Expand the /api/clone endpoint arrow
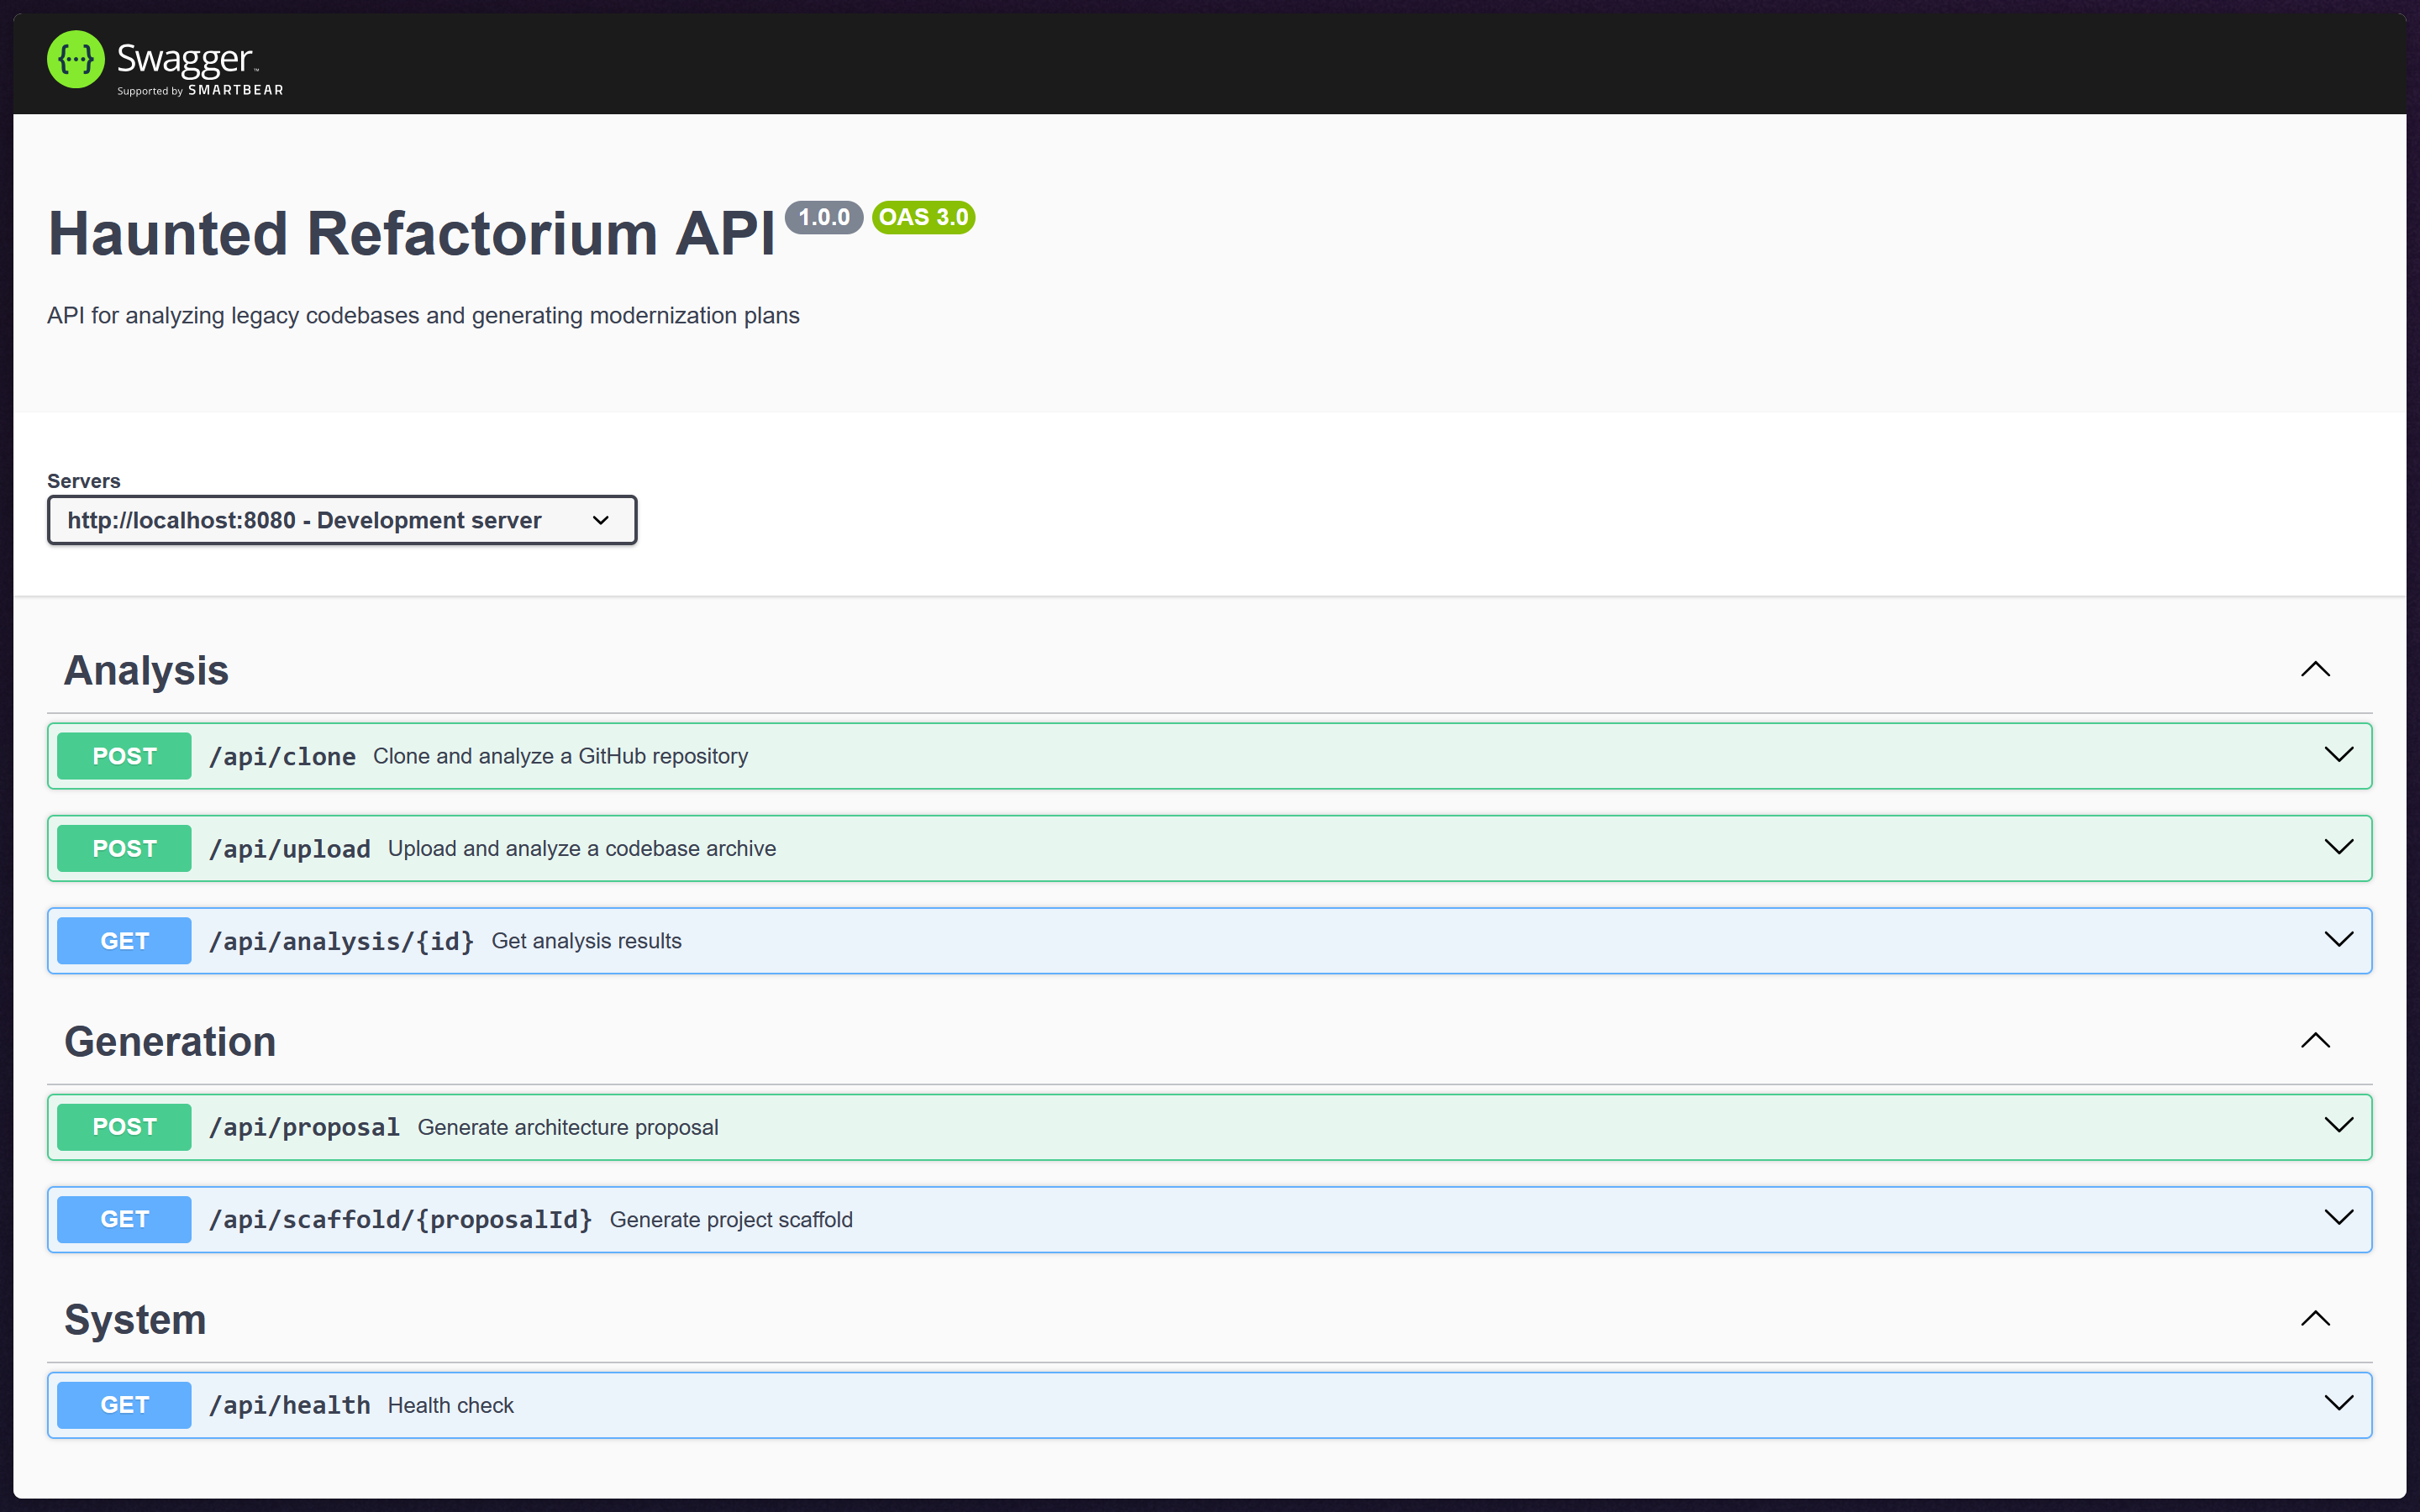This screenshot has height=1512, width=2420. (2338, 755)
